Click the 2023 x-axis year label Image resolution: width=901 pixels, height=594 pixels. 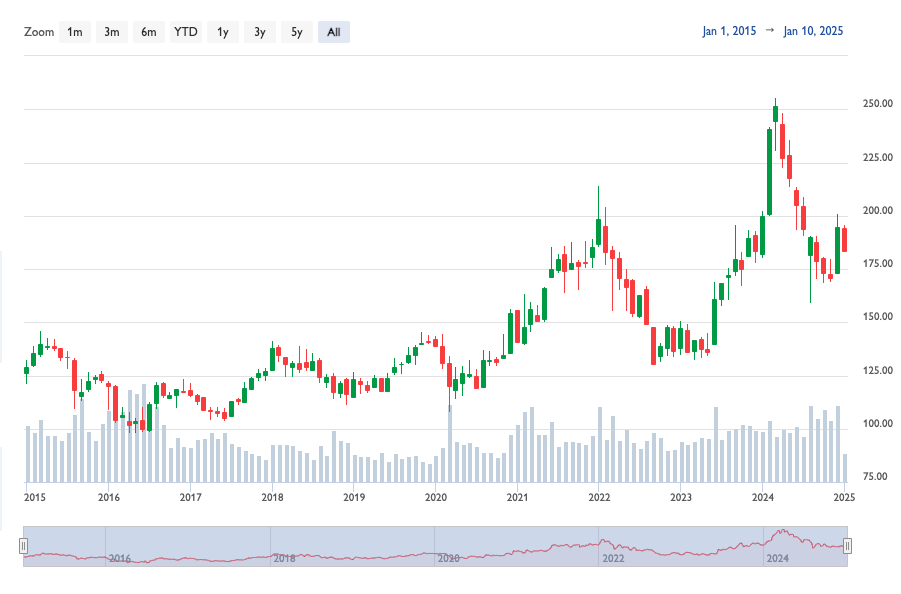(681, 497)
